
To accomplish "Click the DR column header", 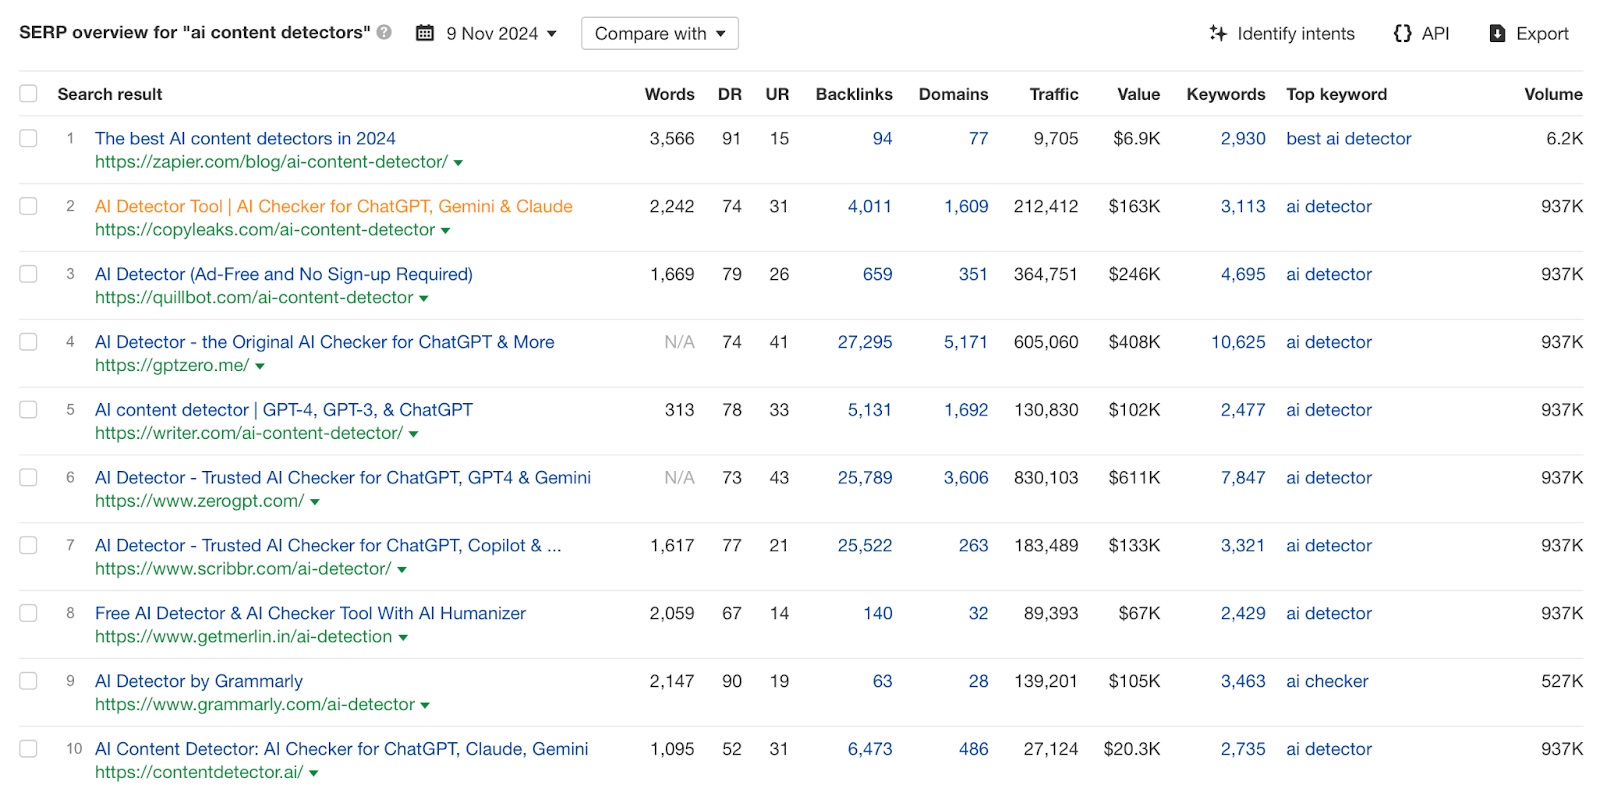I will pyautogui.click(x=730, y=94).
